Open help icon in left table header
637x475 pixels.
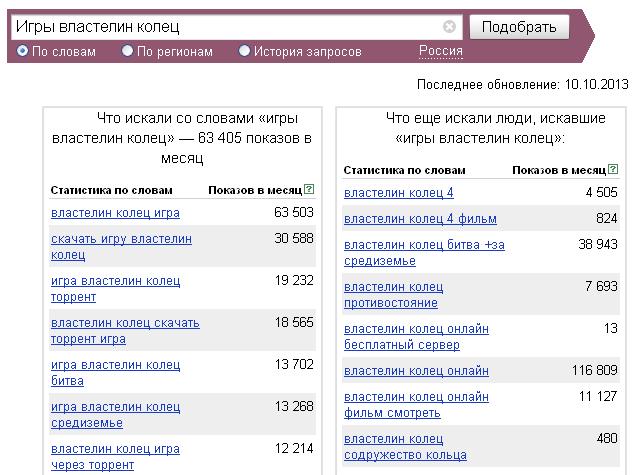click(309, 189)
